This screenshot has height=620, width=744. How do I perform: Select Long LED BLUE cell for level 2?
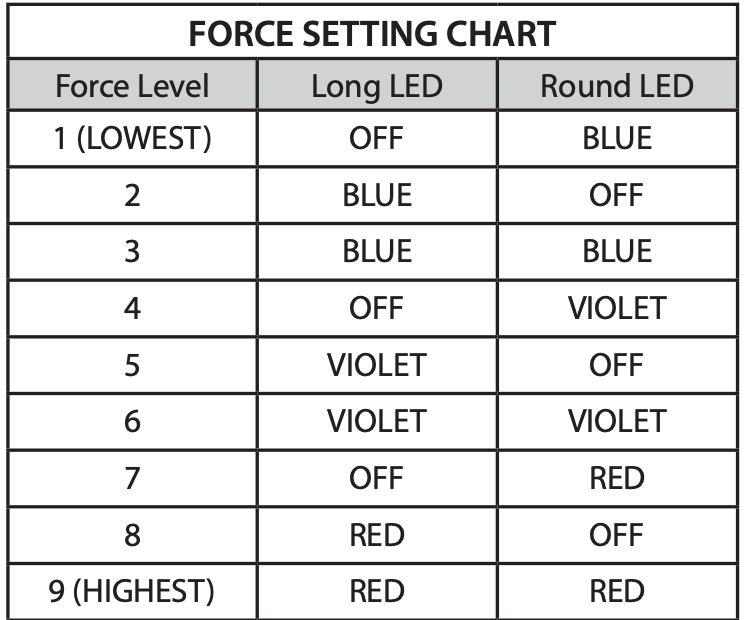point(376,194)
